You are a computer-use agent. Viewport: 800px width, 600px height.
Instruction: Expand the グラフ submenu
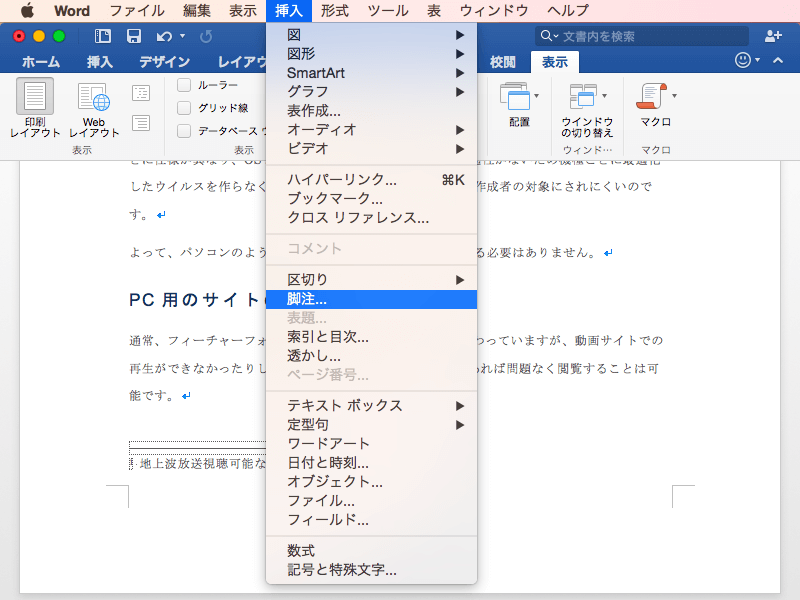(371, 92)
